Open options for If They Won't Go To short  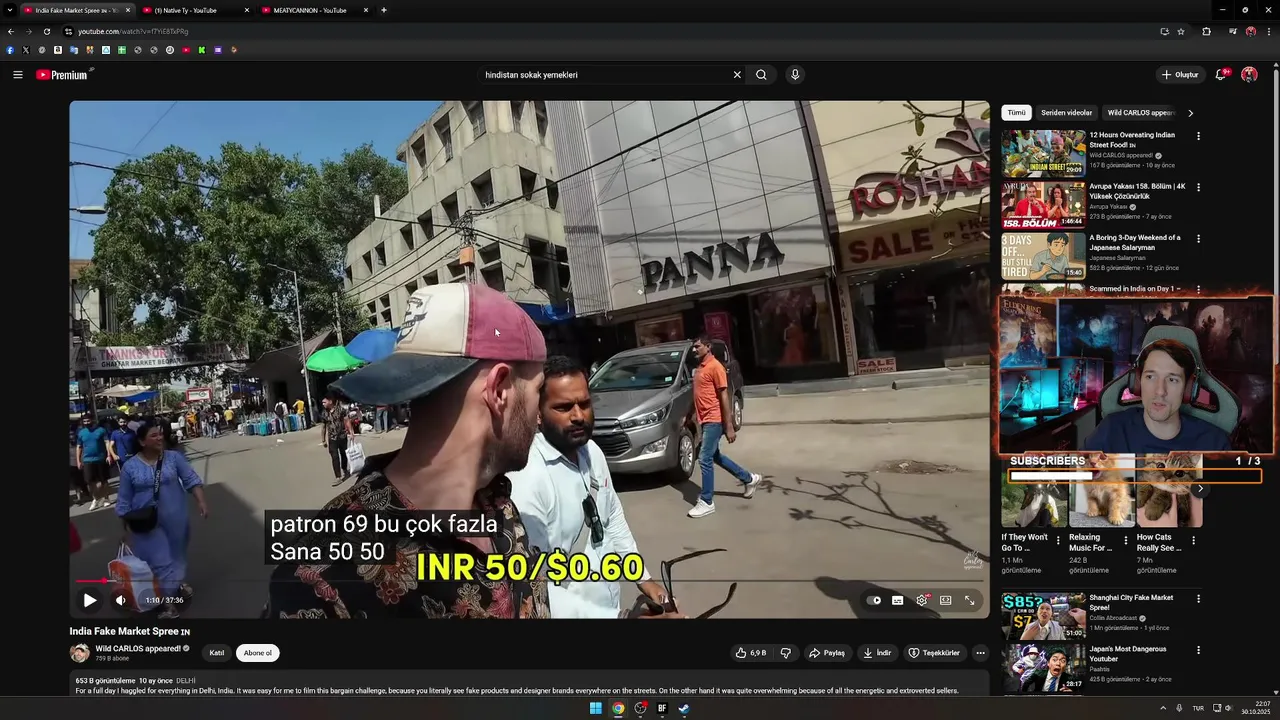coord(1058,540)
